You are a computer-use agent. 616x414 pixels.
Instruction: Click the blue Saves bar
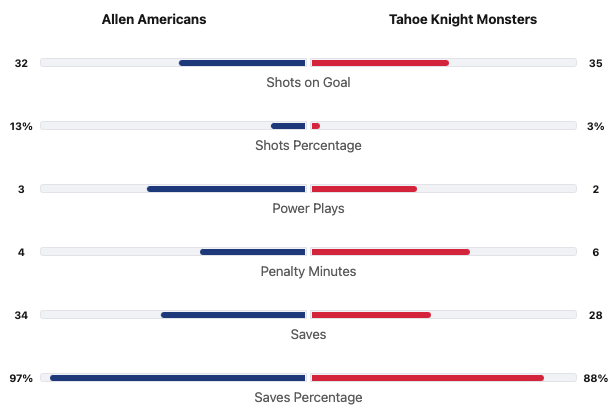click(x=233, y=315)
